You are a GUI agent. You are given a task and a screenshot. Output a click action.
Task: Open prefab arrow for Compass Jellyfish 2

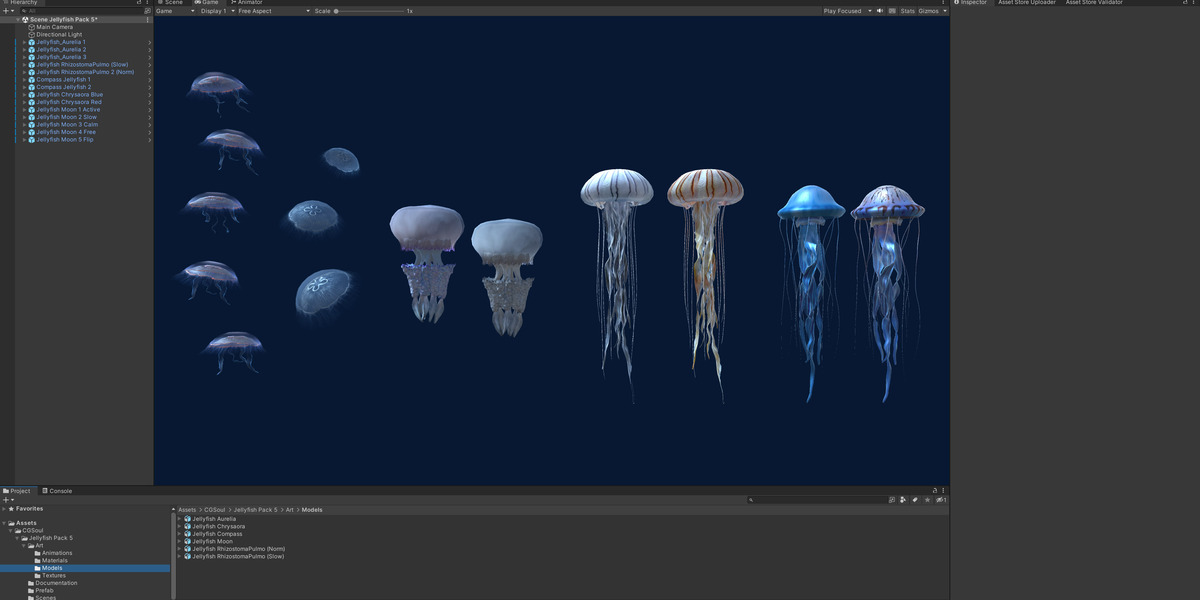[x=150, y=87]
